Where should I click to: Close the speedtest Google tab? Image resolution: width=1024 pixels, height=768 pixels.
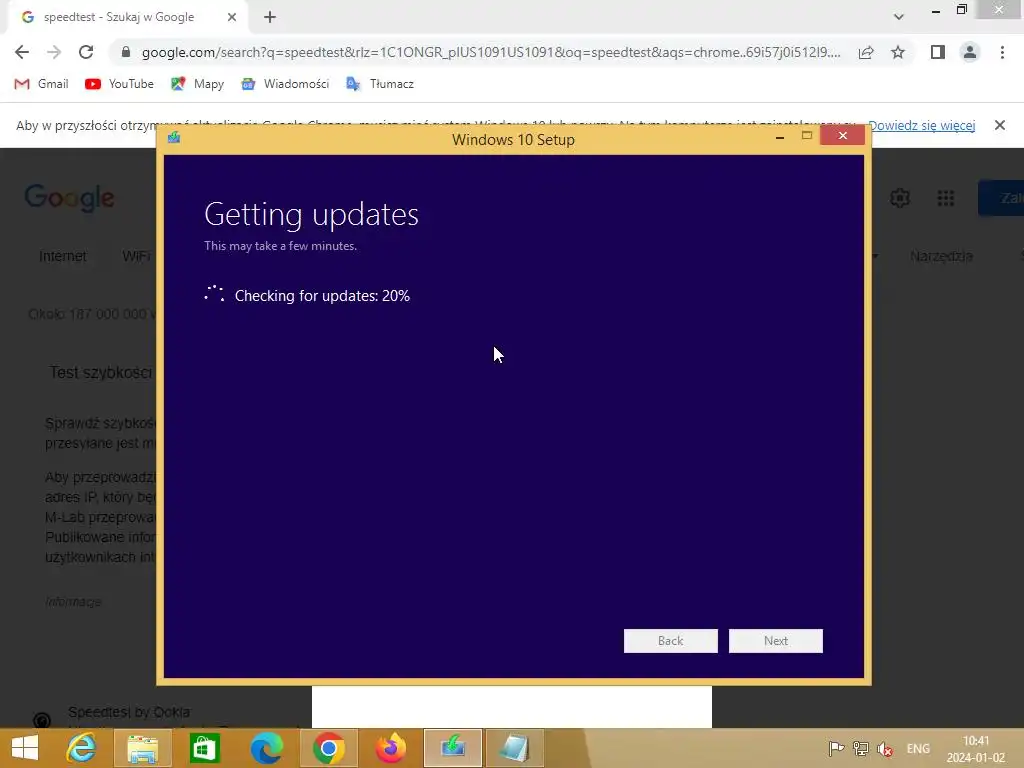[232, 18]
